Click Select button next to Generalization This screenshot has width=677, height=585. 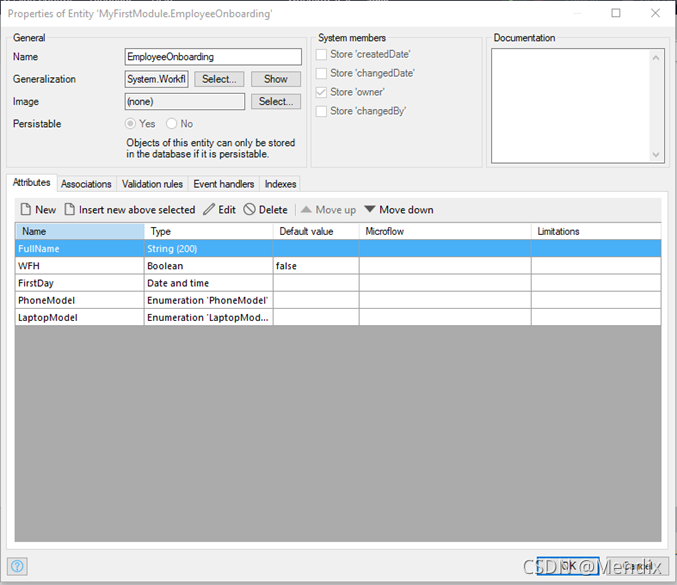tap(219, 79)
